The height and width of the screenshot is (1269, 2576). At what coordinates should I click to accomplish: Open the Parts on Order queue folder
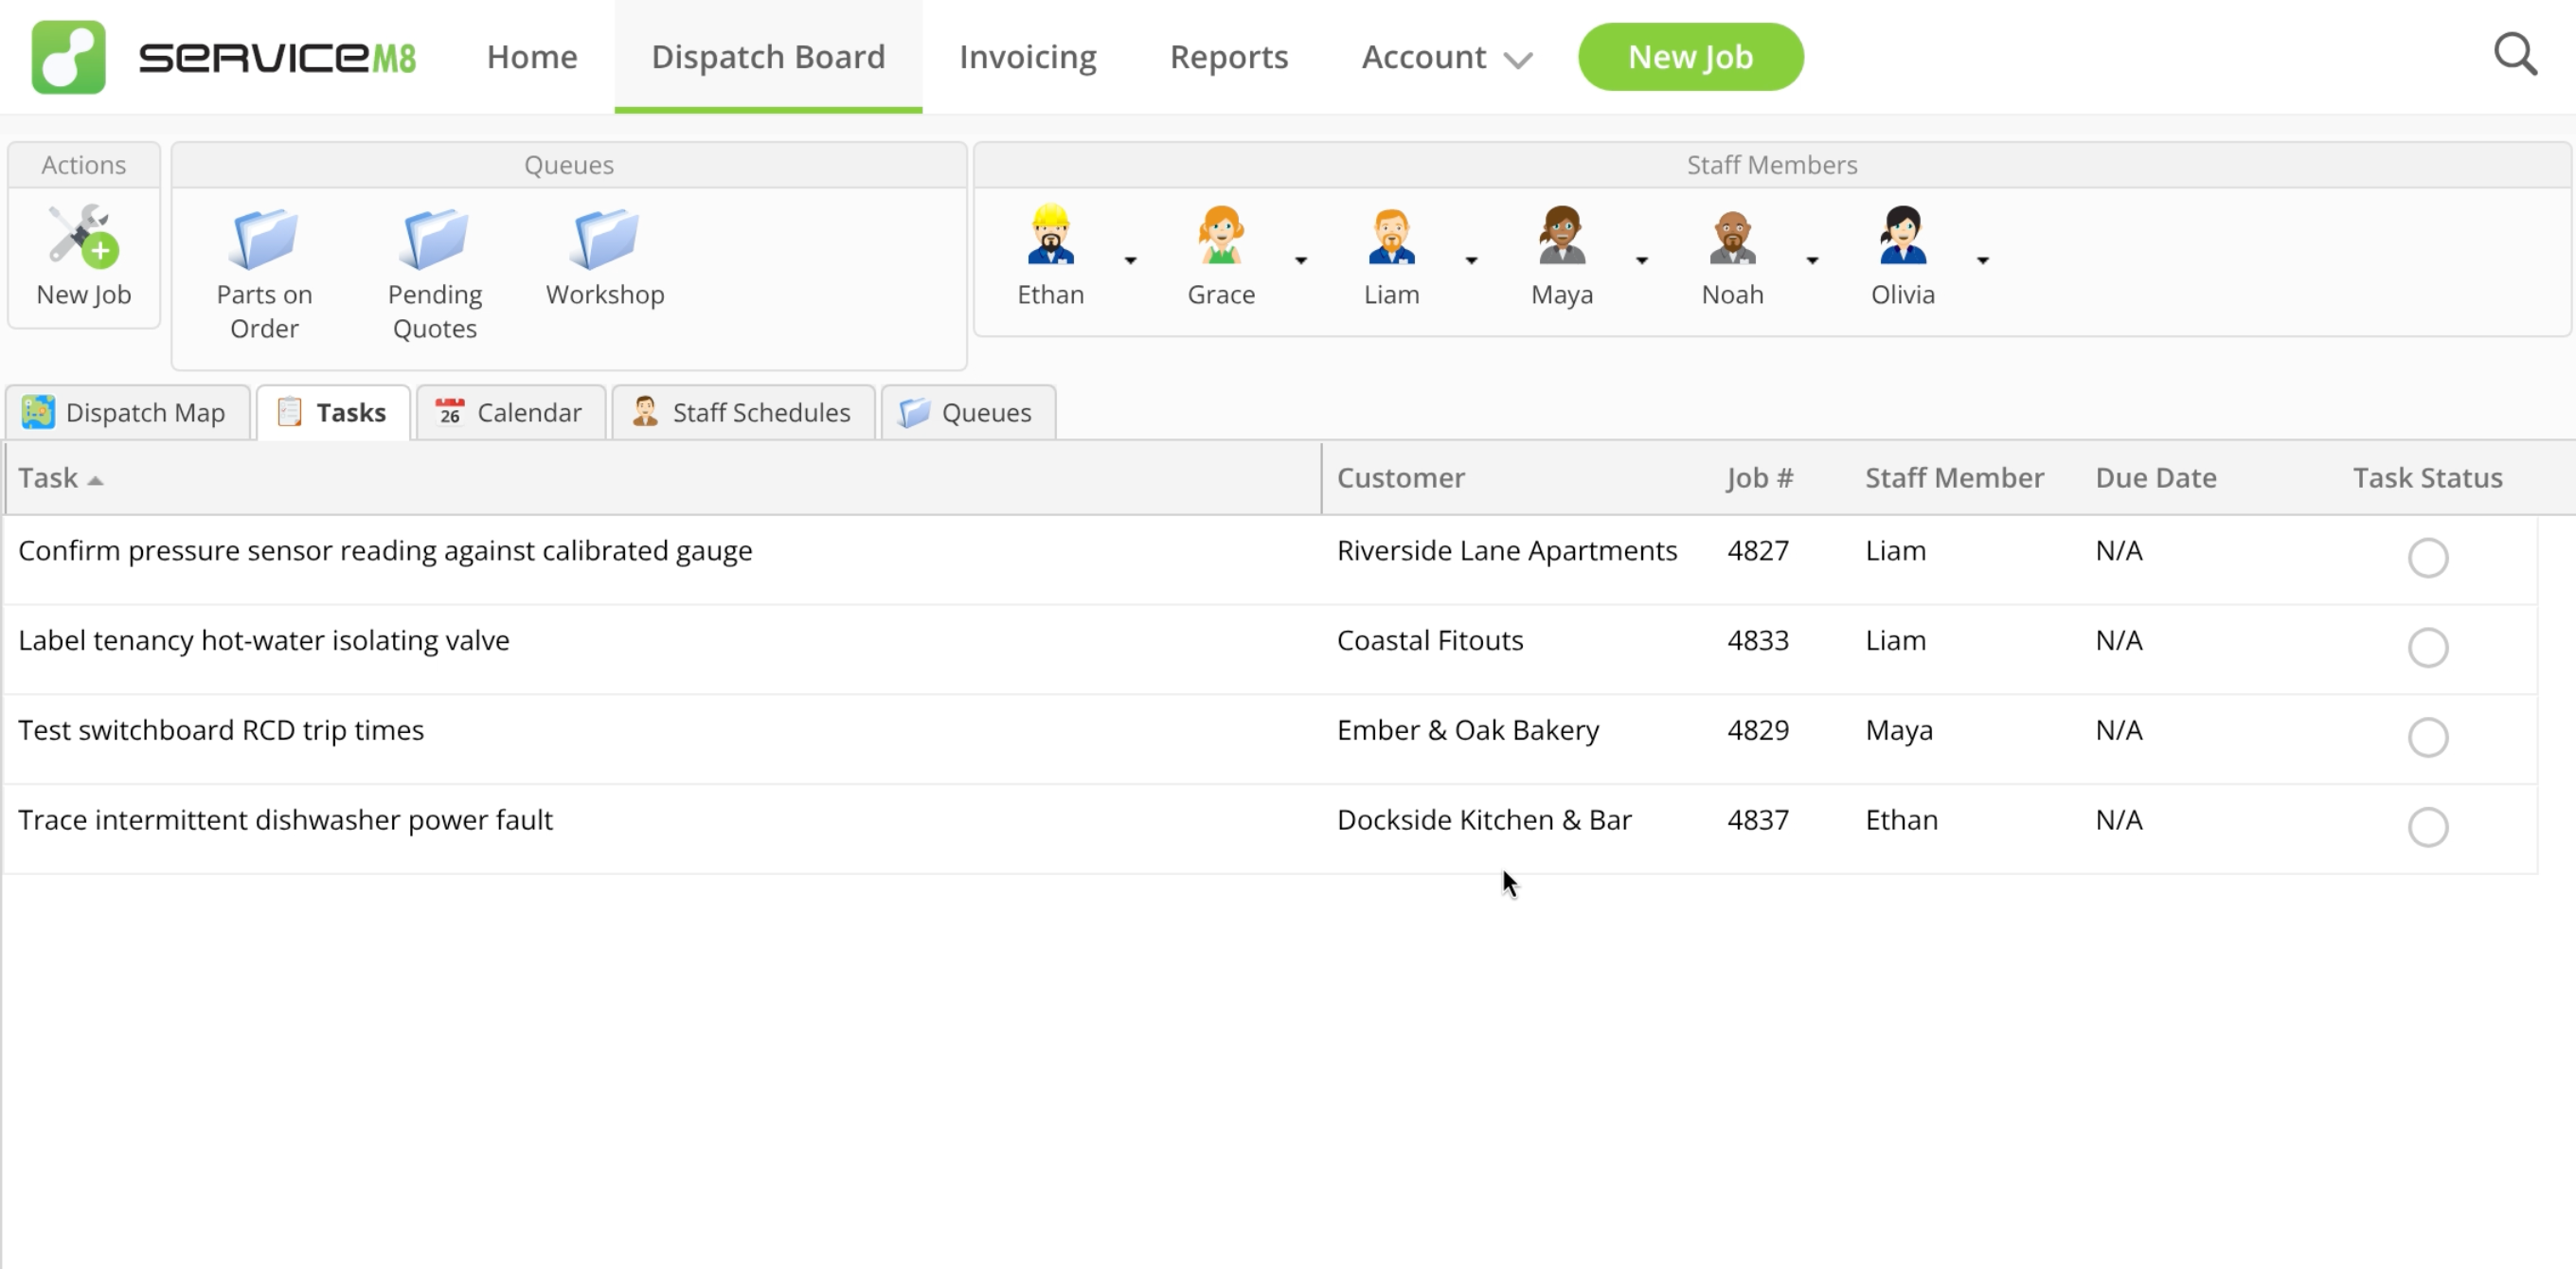pyautogui.click(x=264, y=239)
